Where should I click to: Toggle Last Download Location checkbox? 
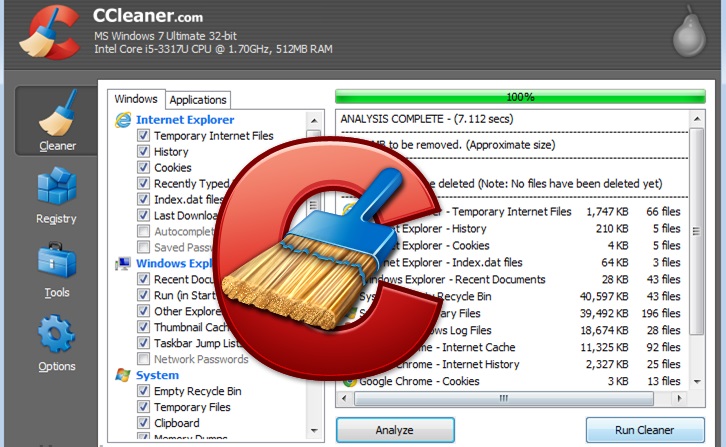[x=144, y=215]
